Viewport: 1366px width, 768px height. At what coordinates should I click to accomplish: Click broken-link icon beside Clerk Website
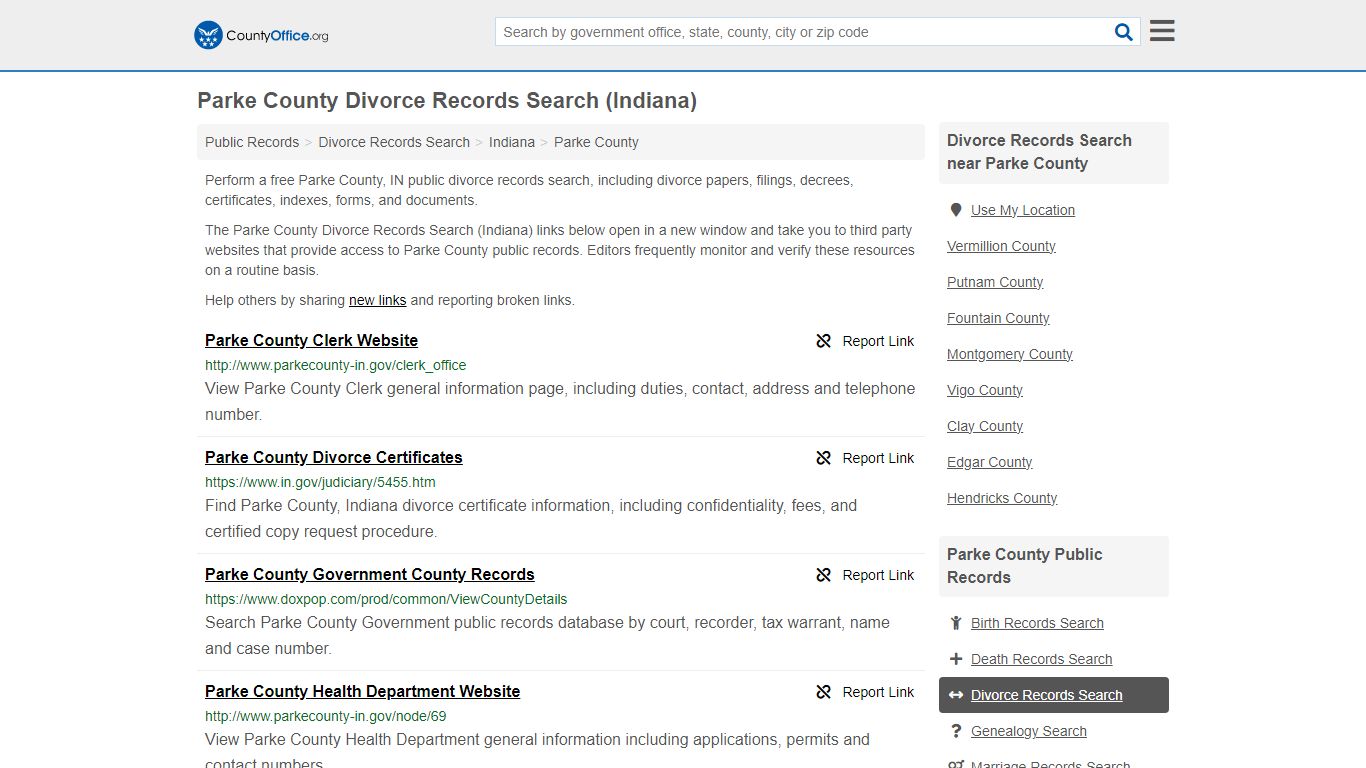(824, 341)
